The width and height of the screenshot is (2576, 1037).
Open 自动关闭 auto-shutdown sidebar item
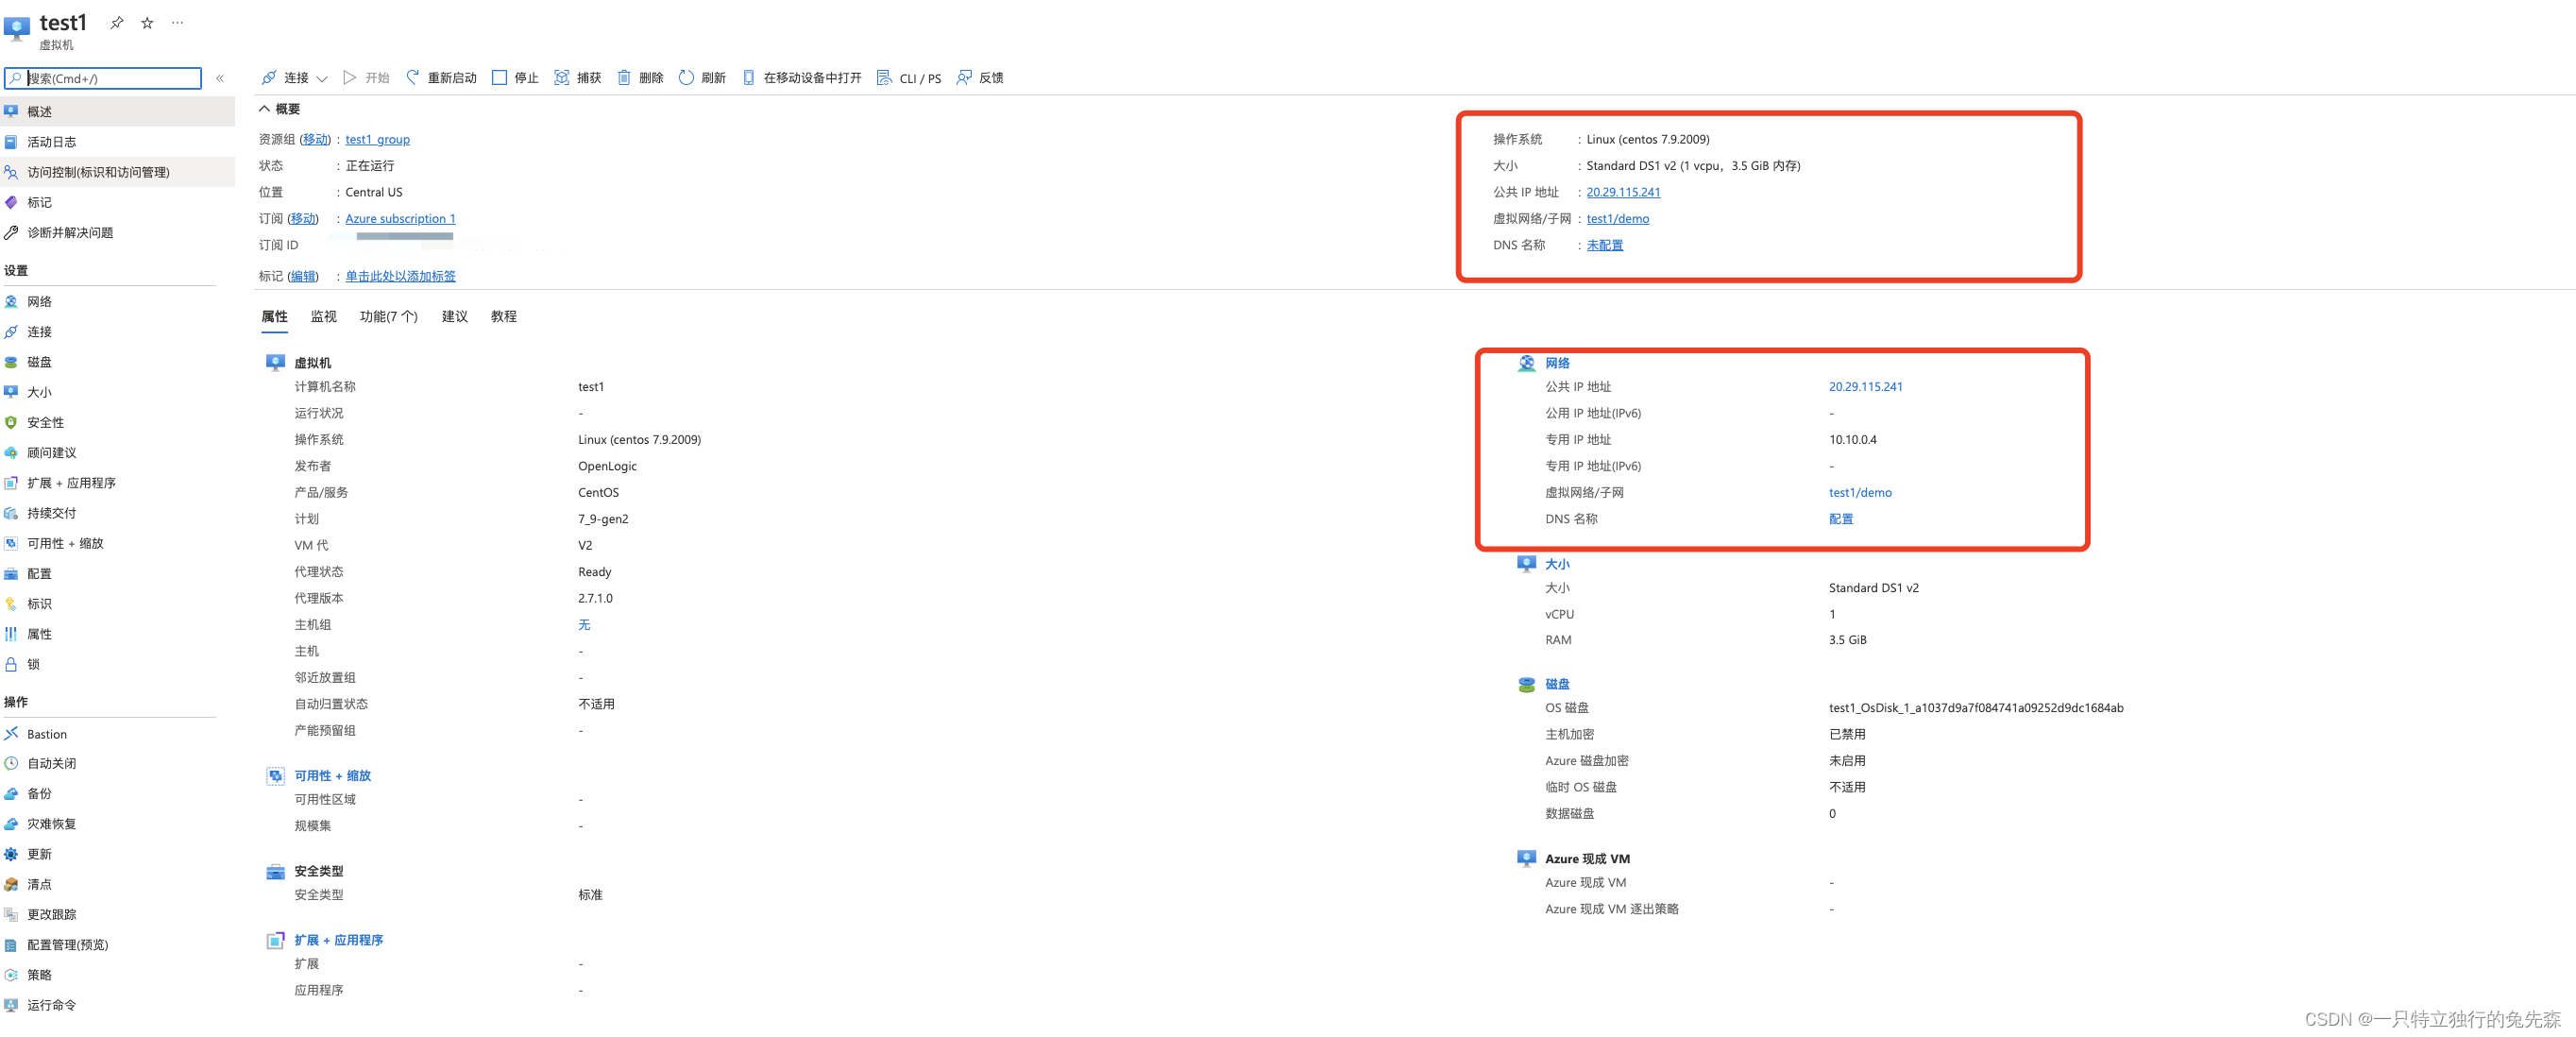[117, 763]
